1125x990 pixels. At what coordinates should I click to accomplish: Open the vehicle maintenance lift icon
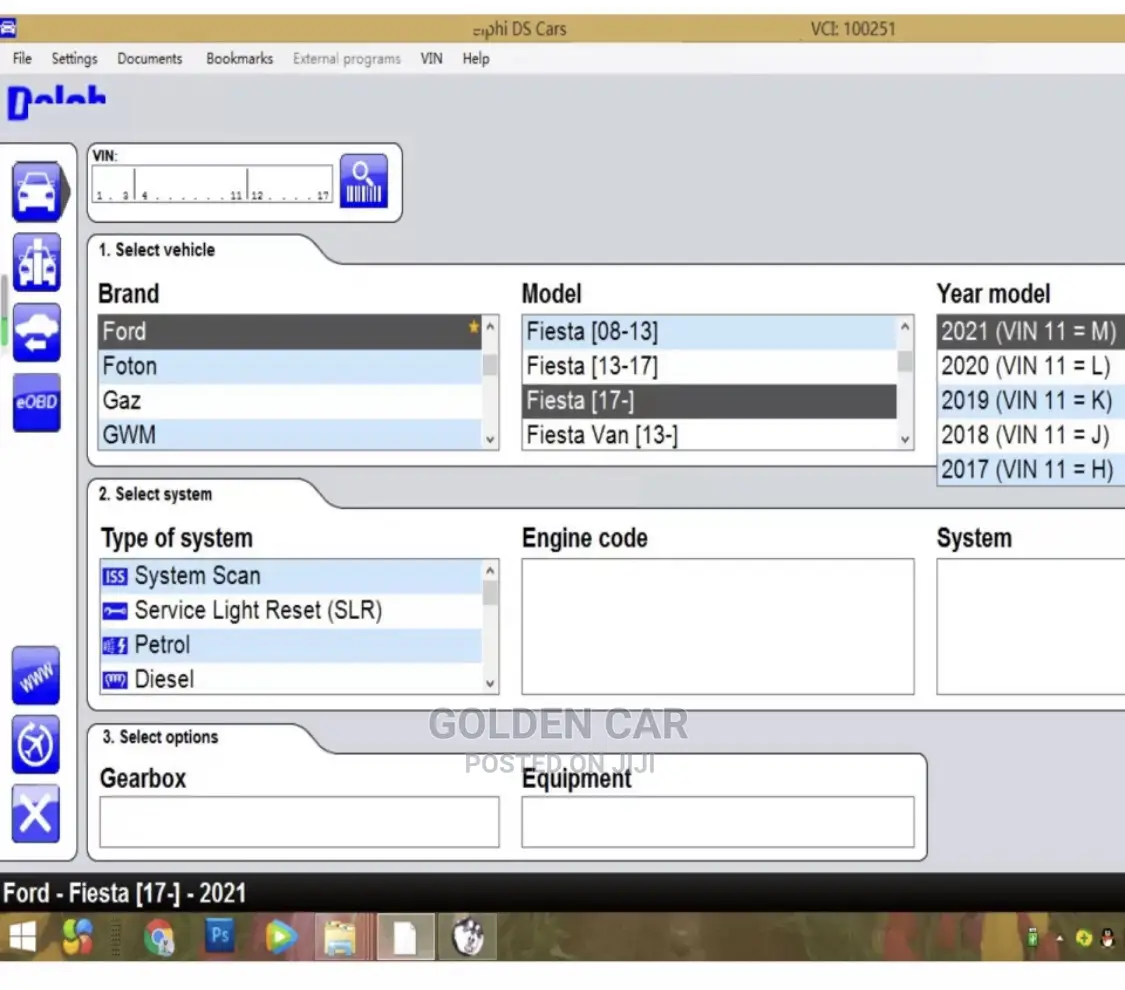37,261
